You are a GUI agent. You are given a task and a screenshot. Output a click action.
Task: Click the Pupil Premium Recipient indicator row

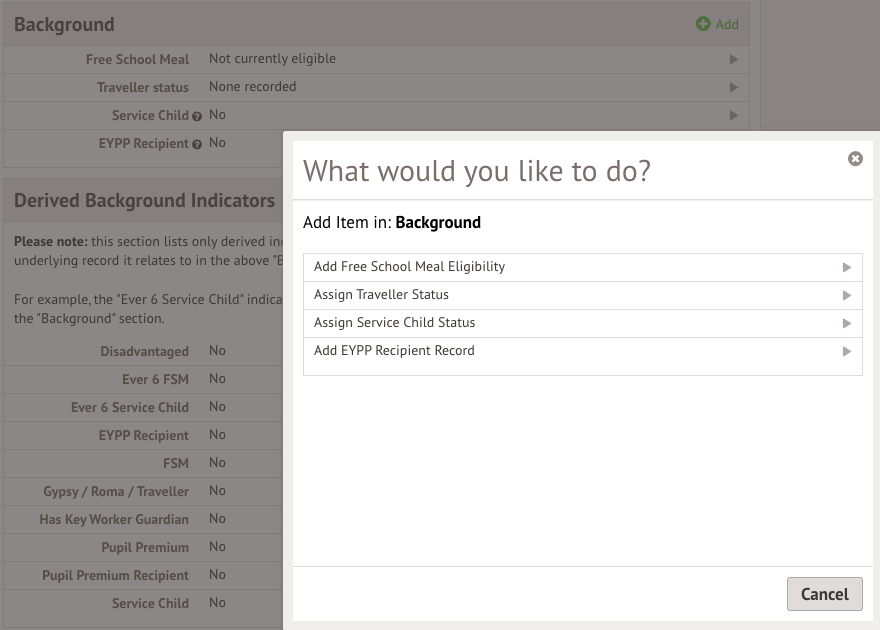pos(116,575)
